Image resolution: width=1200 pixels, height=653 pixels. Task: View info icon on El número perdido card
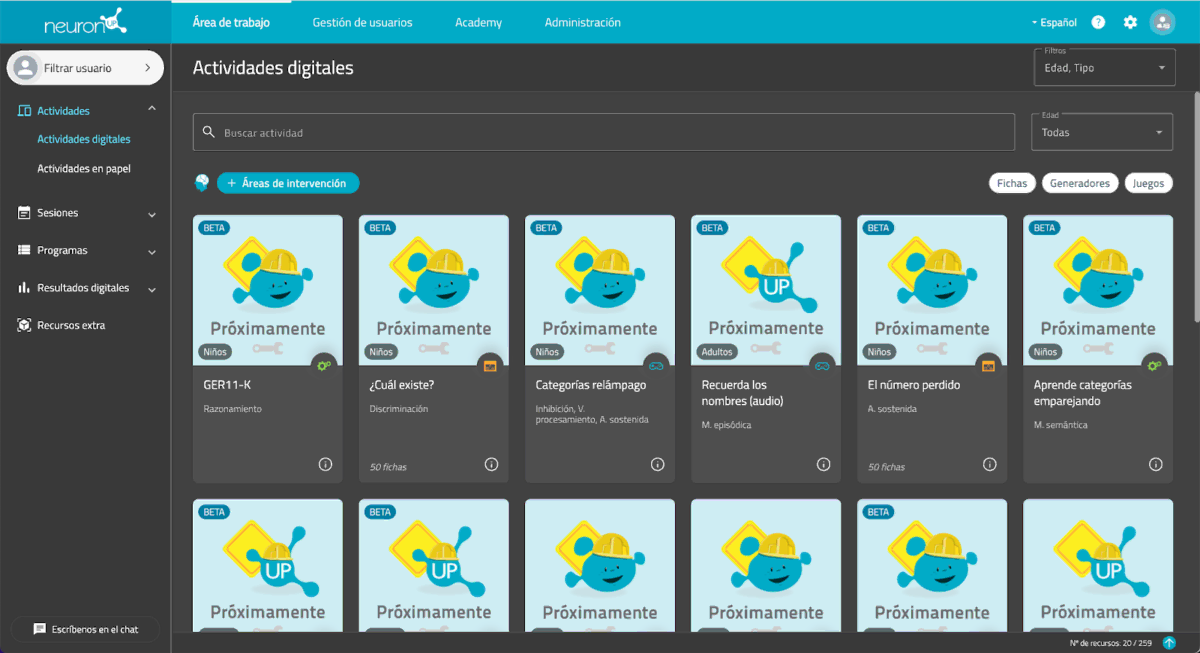pyautogui.click(x=989, y=464)
